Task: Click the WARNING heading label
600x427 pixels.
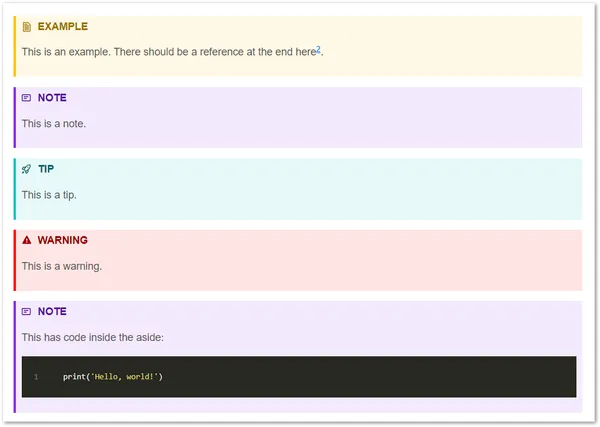Action: [x=62, y=240]
